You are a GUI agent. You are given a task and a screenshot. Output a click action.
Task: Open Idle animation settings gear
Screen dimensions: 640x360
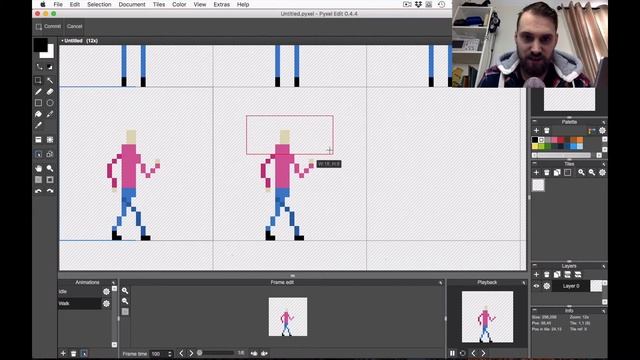[x=107, y=291]
